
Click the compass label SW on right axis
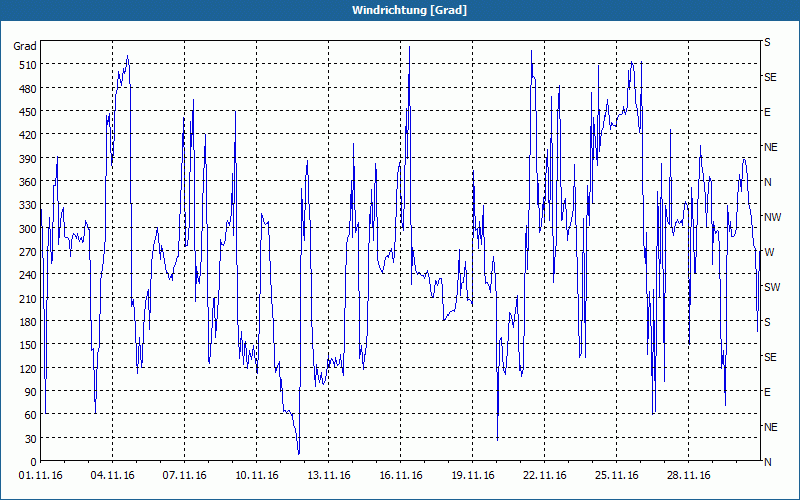tap(772, 287)
